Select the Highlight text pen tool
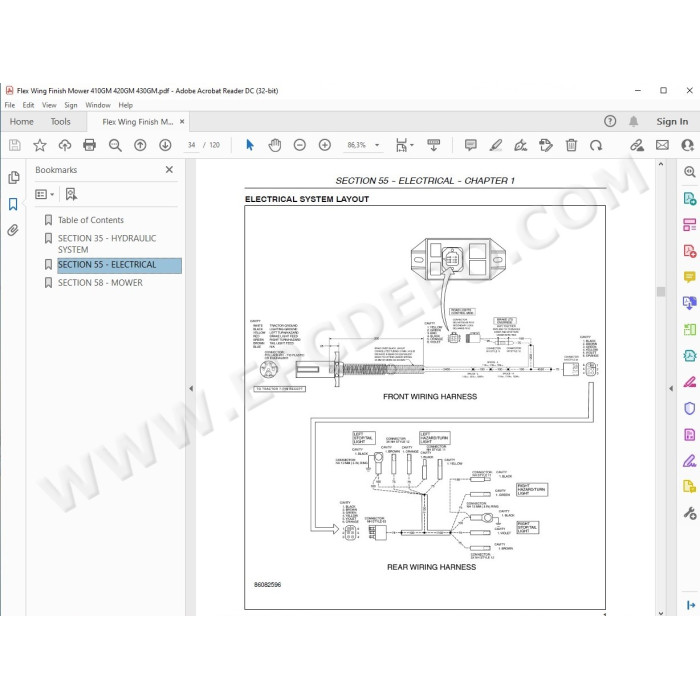This screenshot has width=700, height=700. coord(496,145)
